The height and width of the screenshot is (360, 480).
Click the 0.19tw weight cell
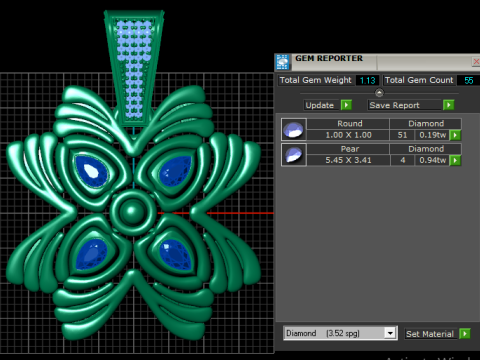click(x=432, y=135)
